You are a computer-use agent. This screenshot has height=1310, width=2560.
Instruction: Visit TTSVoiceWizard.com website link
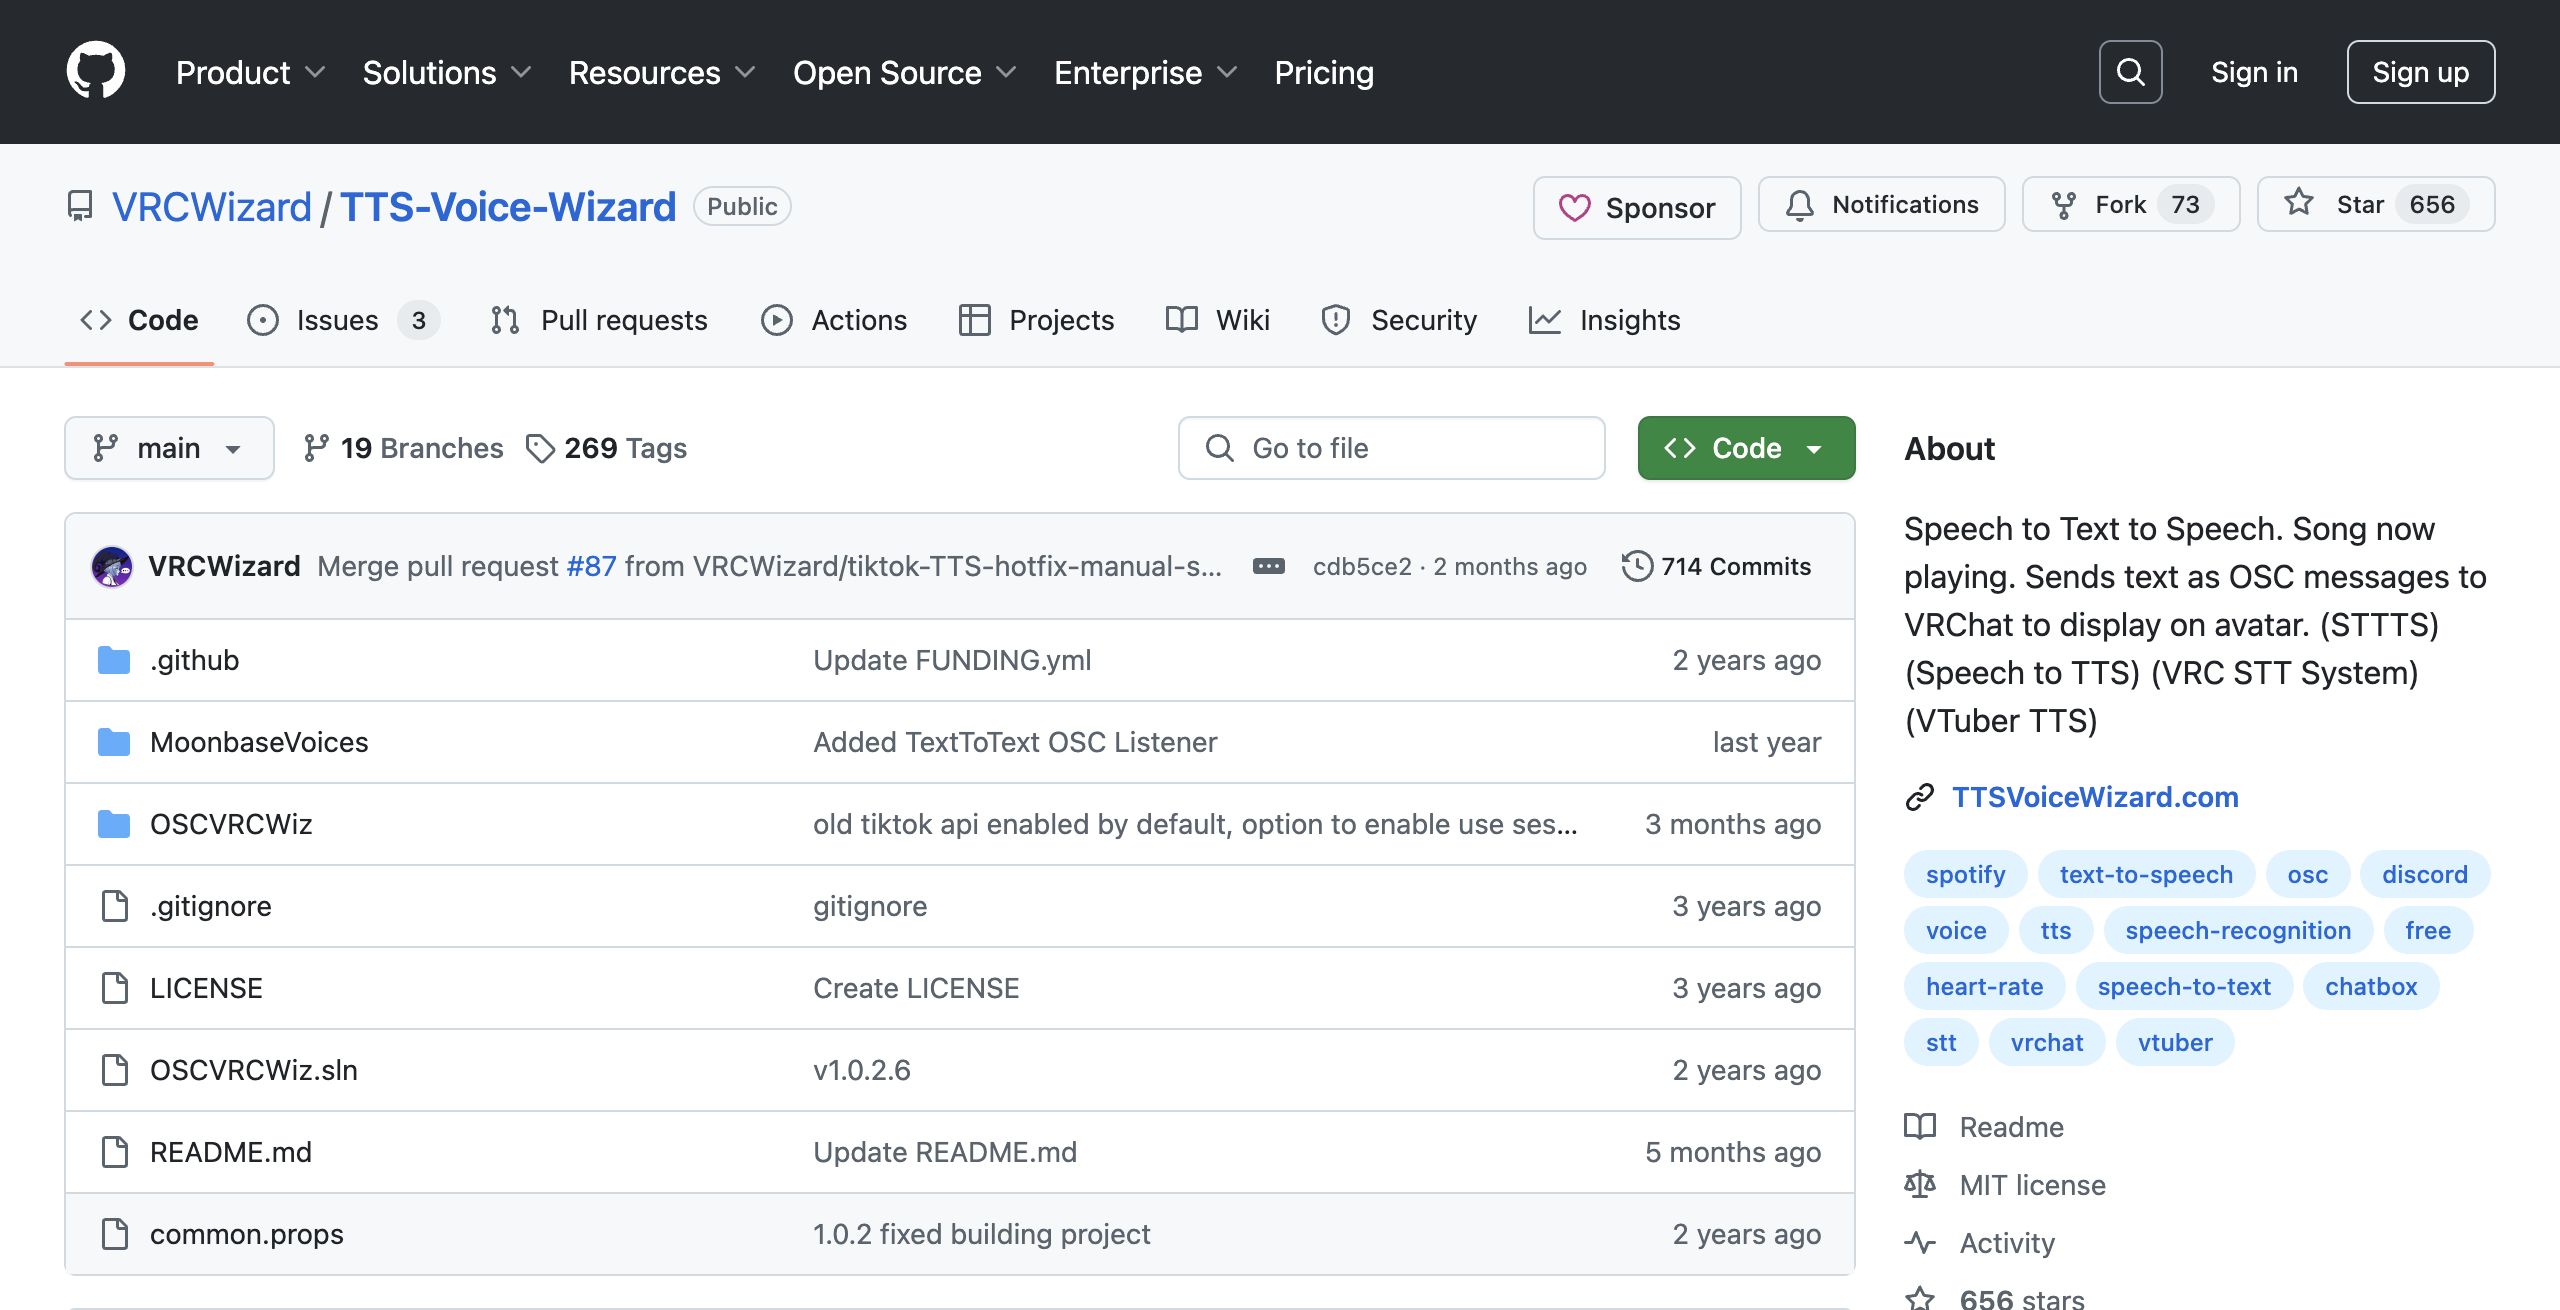click(2095, 797)
